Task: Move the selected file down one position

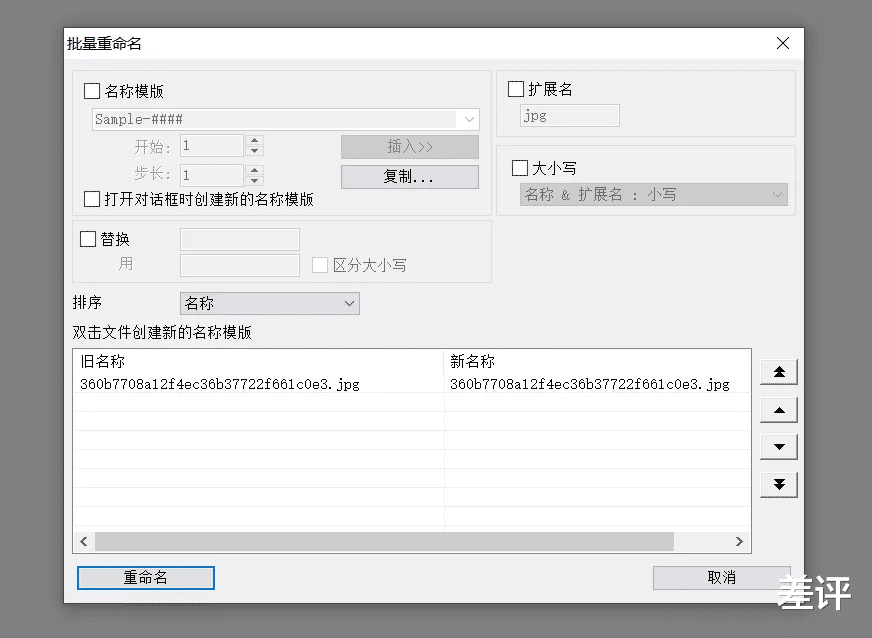Action: [x=778, y=446]
